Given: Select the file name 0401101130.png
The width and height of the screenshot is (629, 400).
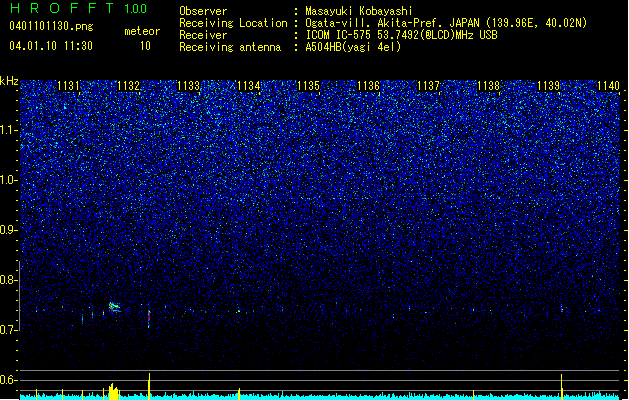Looking at the screenshot, I should pos(51,26).
